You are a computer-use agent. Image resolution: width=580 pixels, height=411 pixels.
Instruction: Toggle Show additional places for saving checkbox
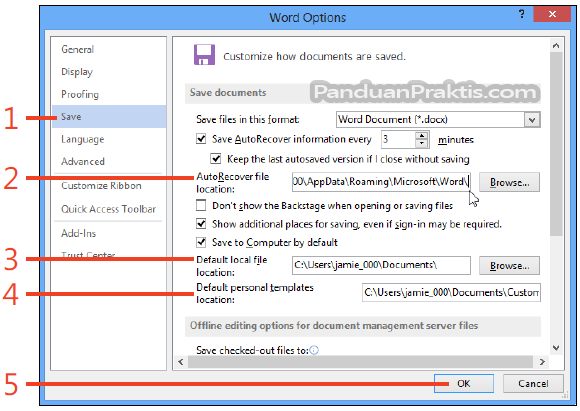[201, 224]
